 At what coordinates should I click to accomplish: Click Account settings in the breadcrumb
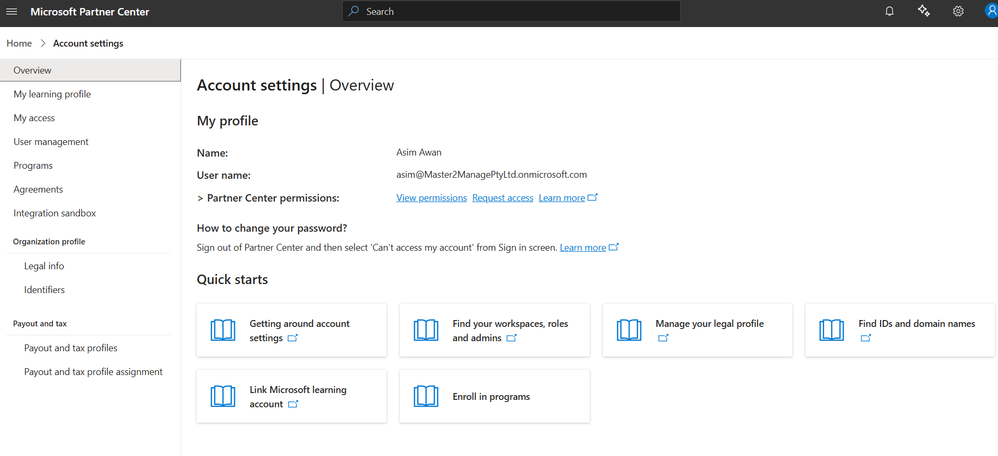tap(88, 43)
